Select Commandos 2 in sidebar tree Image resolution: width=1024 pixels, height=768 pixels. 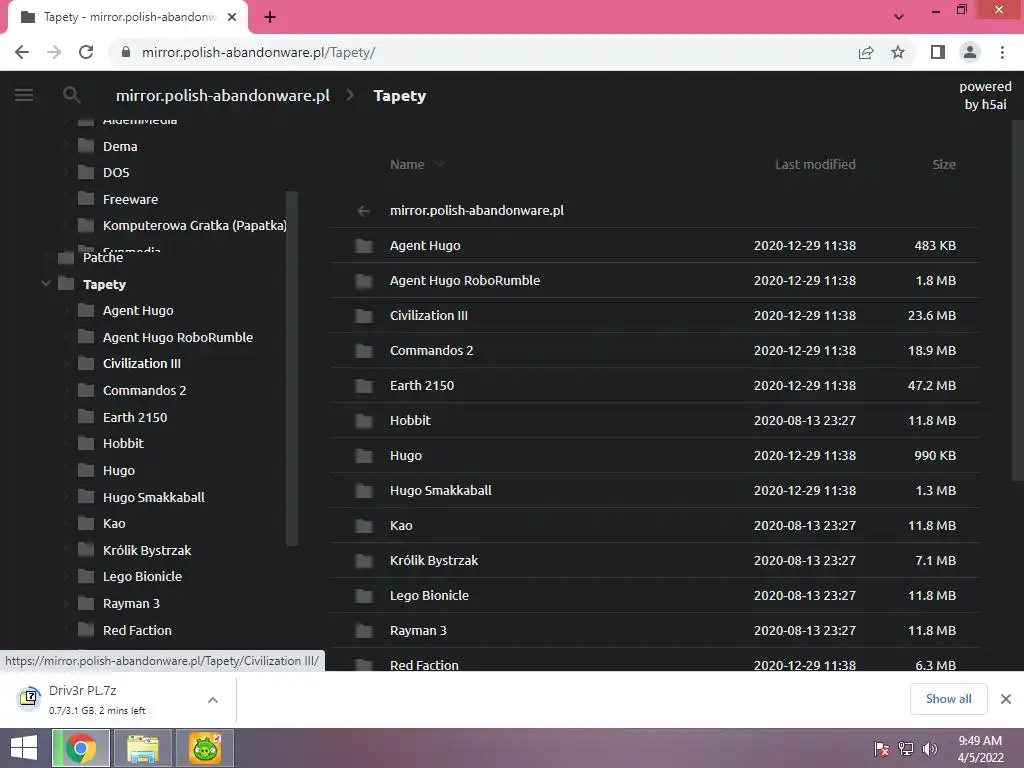(144, 391)
